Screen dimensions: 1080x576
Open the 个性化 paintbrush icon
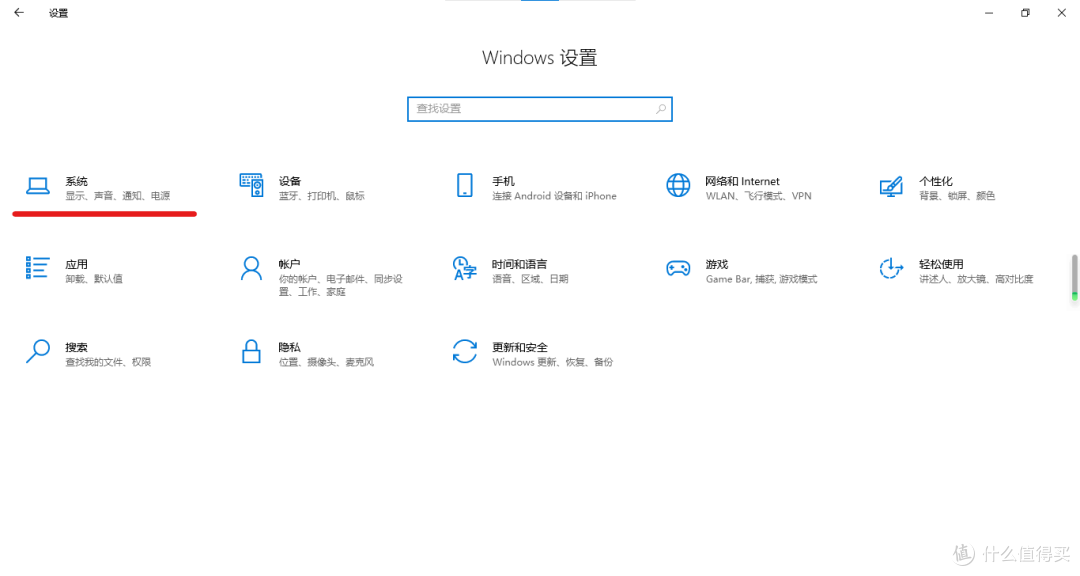[891, 186]
